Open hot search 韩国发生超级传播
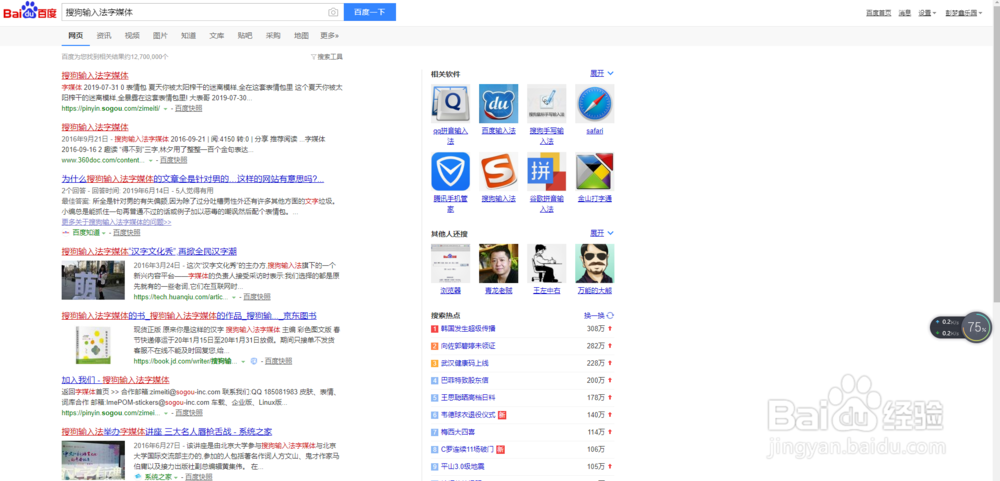The height and width of the screenshot is (481, 1000). tap(468, 329)
